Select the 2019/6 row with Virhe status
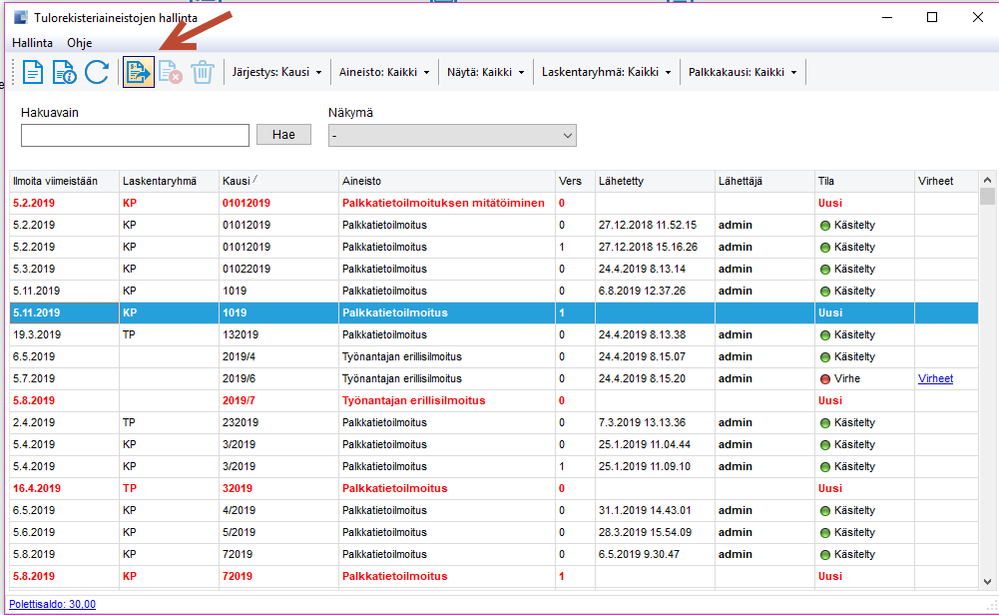The width and height of the screenshot is (999, 615). (x=494, y=379)
